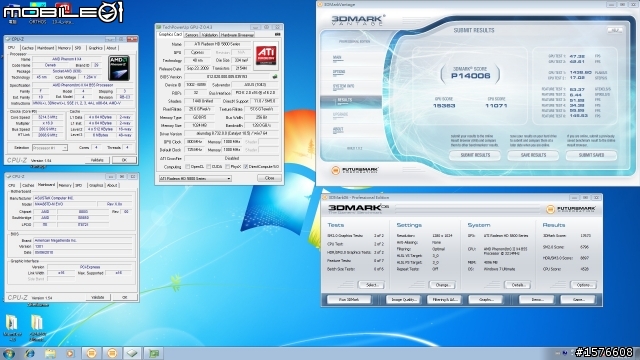Select Main in the 3DMark Vantage sidebar
640x360 pixels.
tap(337, 58)
